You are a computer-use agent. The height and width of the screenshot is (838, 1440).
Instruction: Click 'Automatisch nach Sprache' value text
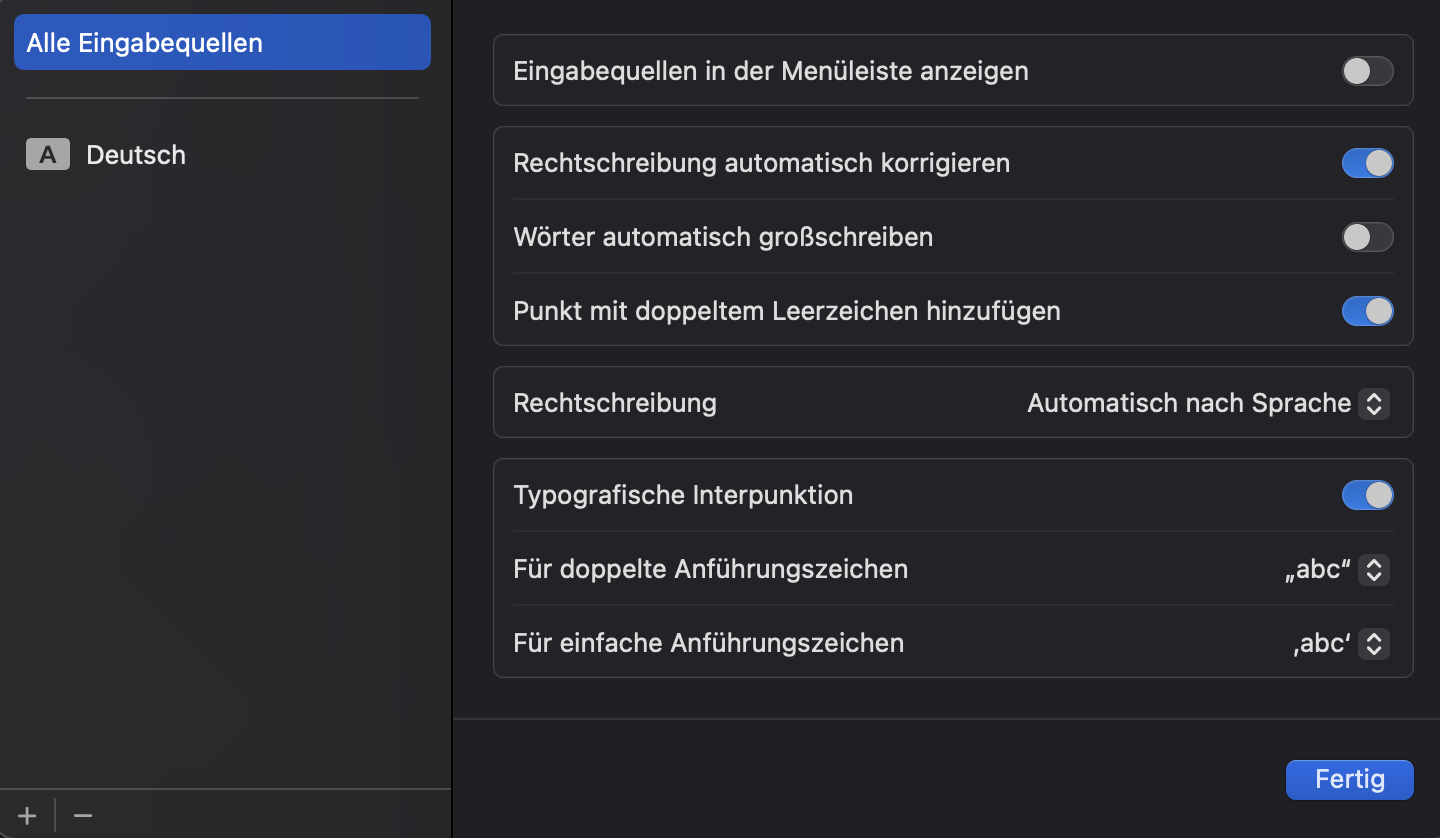pos(1189,403)
